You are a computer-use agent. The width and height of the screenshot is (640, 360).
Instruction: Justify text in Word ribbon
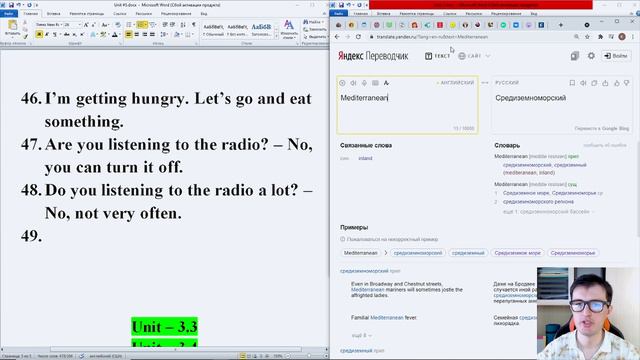[152, 35]
